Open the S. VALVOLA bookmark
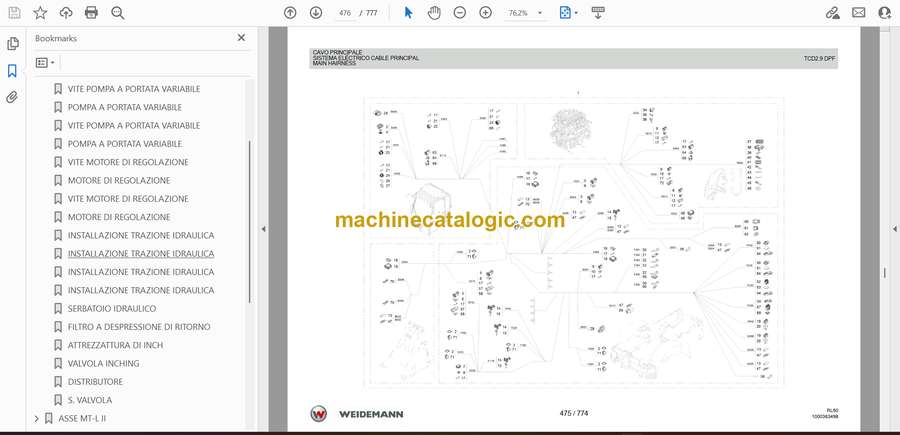This screenshot has width=900, height=435. click(90, 400)
